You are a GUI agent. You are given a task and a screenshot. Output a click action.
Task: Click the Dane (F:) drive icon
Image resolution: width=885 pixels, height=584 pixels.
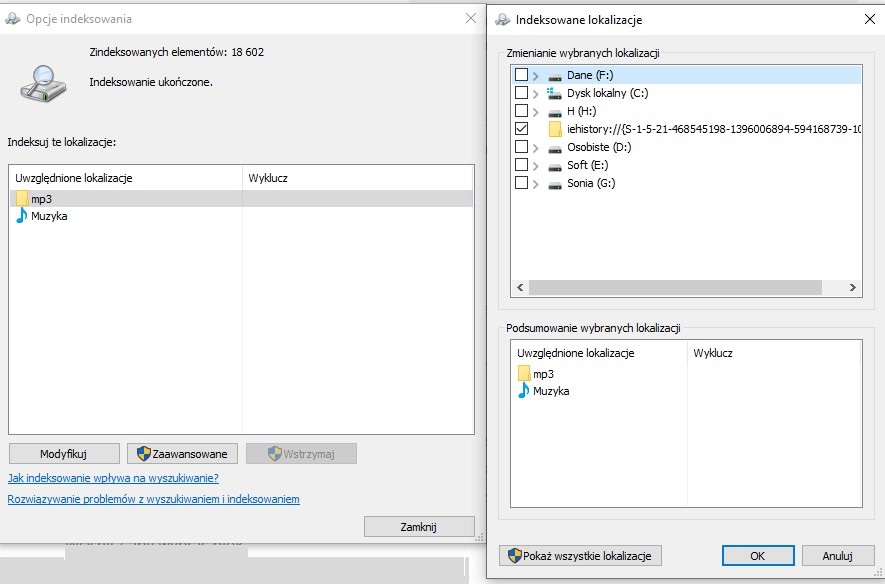pyautogui.click(x=555, y=76)
